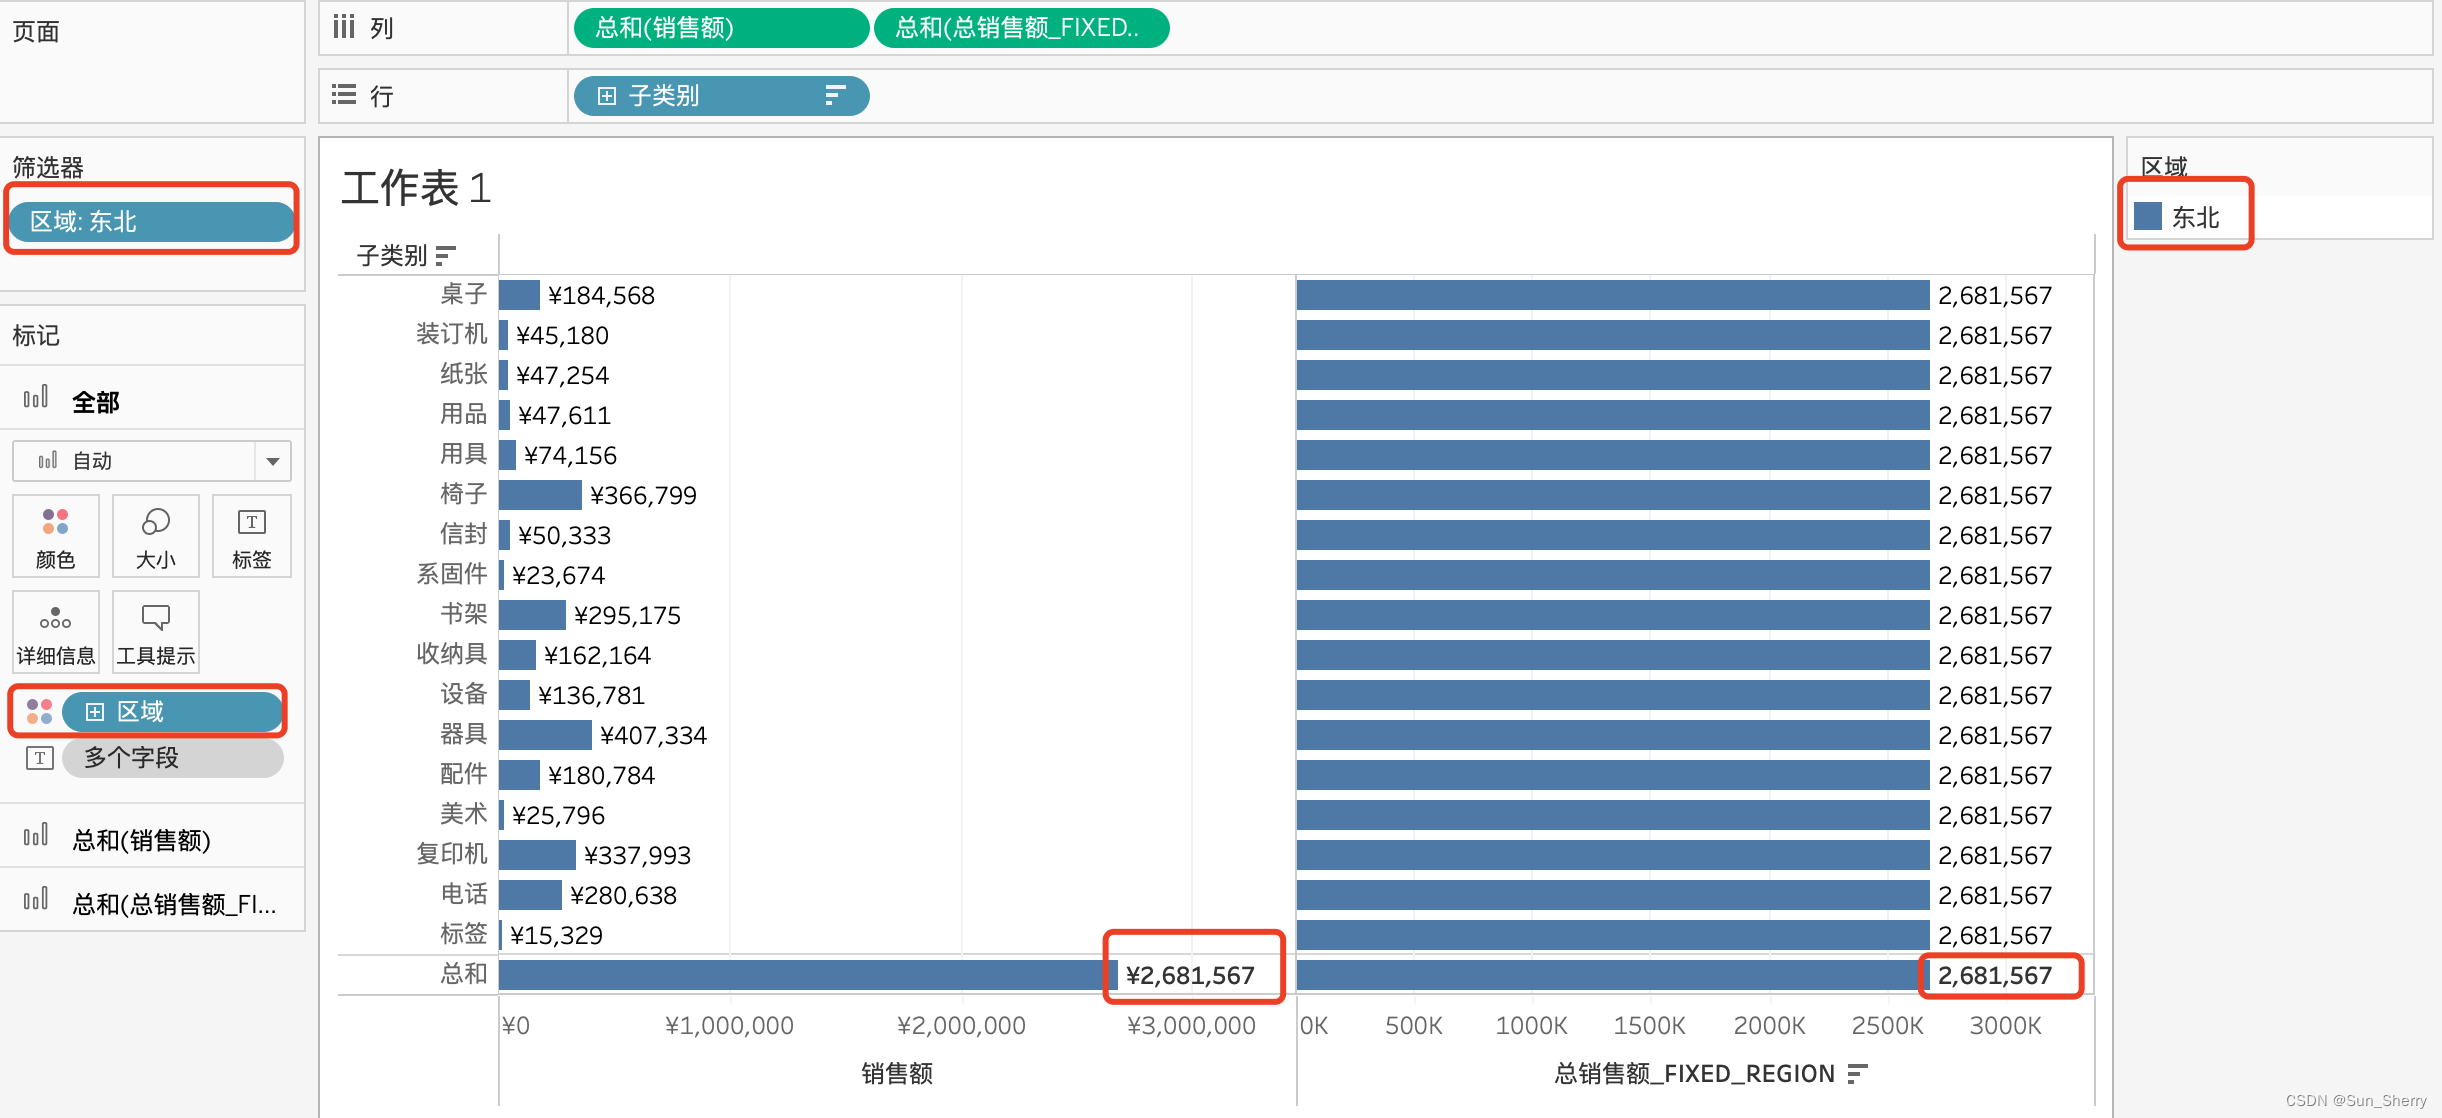
Task: Expand the plus icon on 子类别 pill
Action: pos(606,96)
